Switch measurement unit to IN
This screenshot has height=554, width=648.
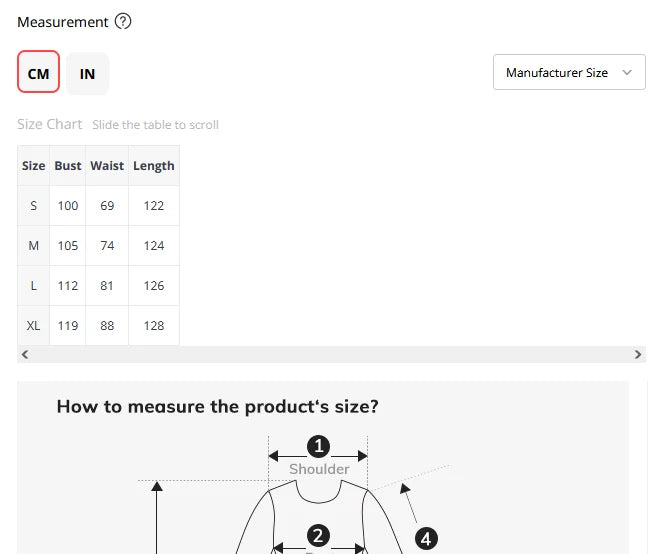coord(88,73)
